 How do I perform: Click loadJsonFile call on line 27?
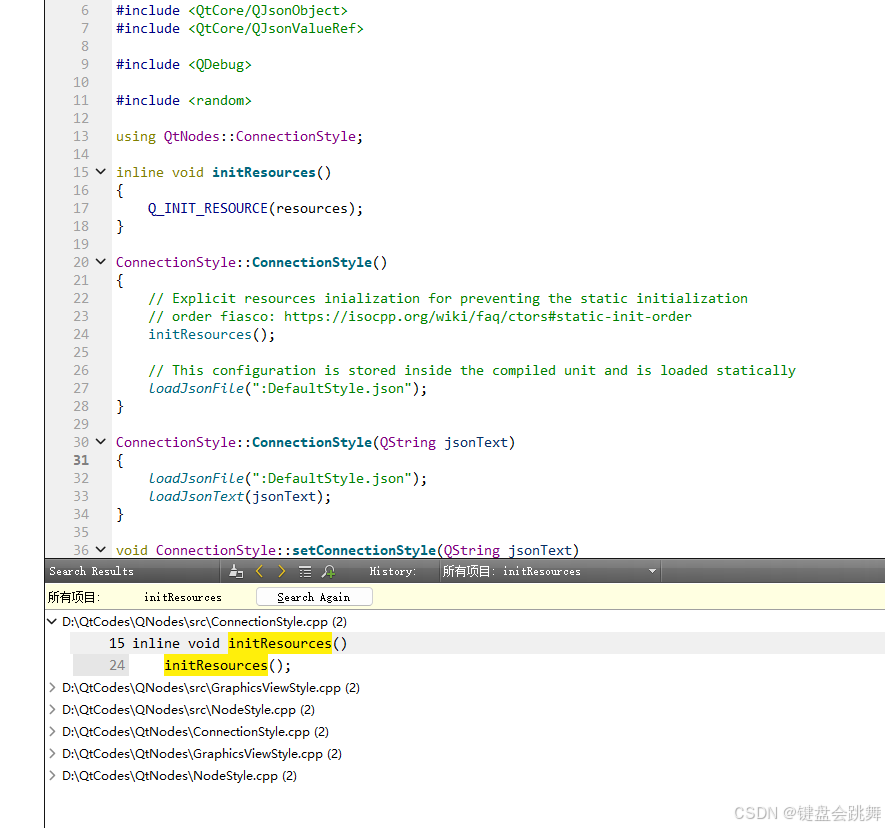(x=196, y=388)
